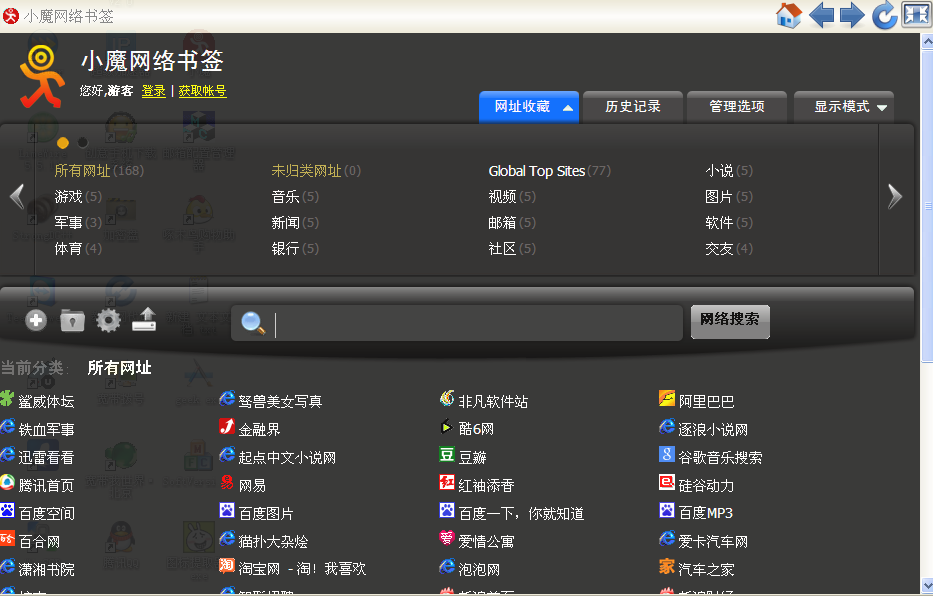
Task: Open the 起点中文小说网 link
Action: click(x=287, y=457)
